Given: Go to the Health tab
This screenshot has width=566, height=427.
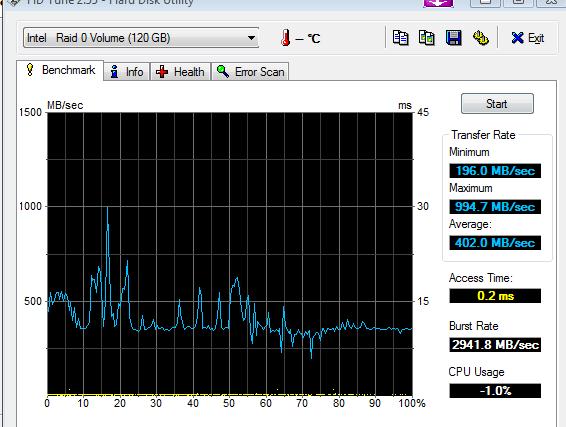Looking at the screenshot, I should (x=180, y=72).
